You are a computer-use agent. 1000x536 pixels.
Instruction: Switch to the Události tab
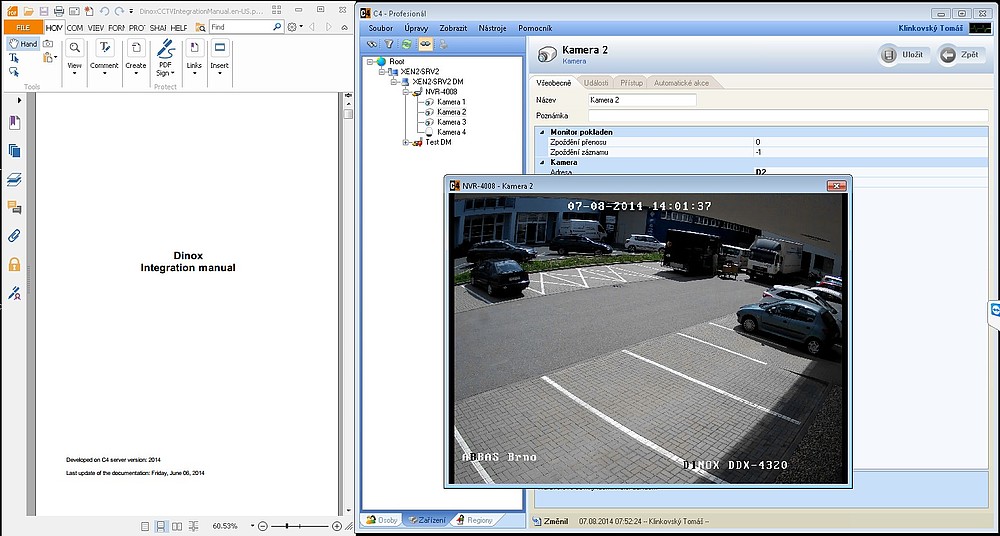tap(596, 83)
